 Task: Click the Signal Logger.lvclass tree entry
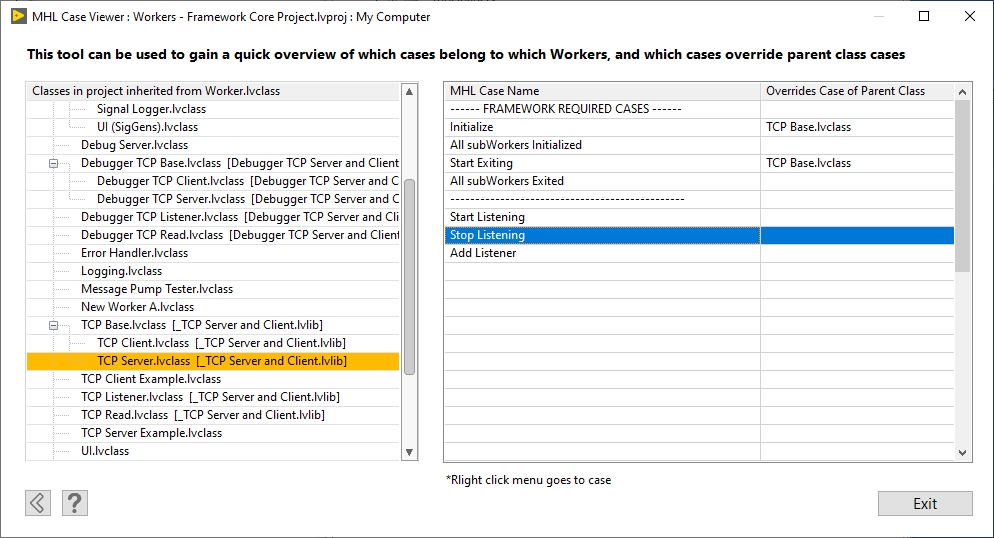click(151, 109)
